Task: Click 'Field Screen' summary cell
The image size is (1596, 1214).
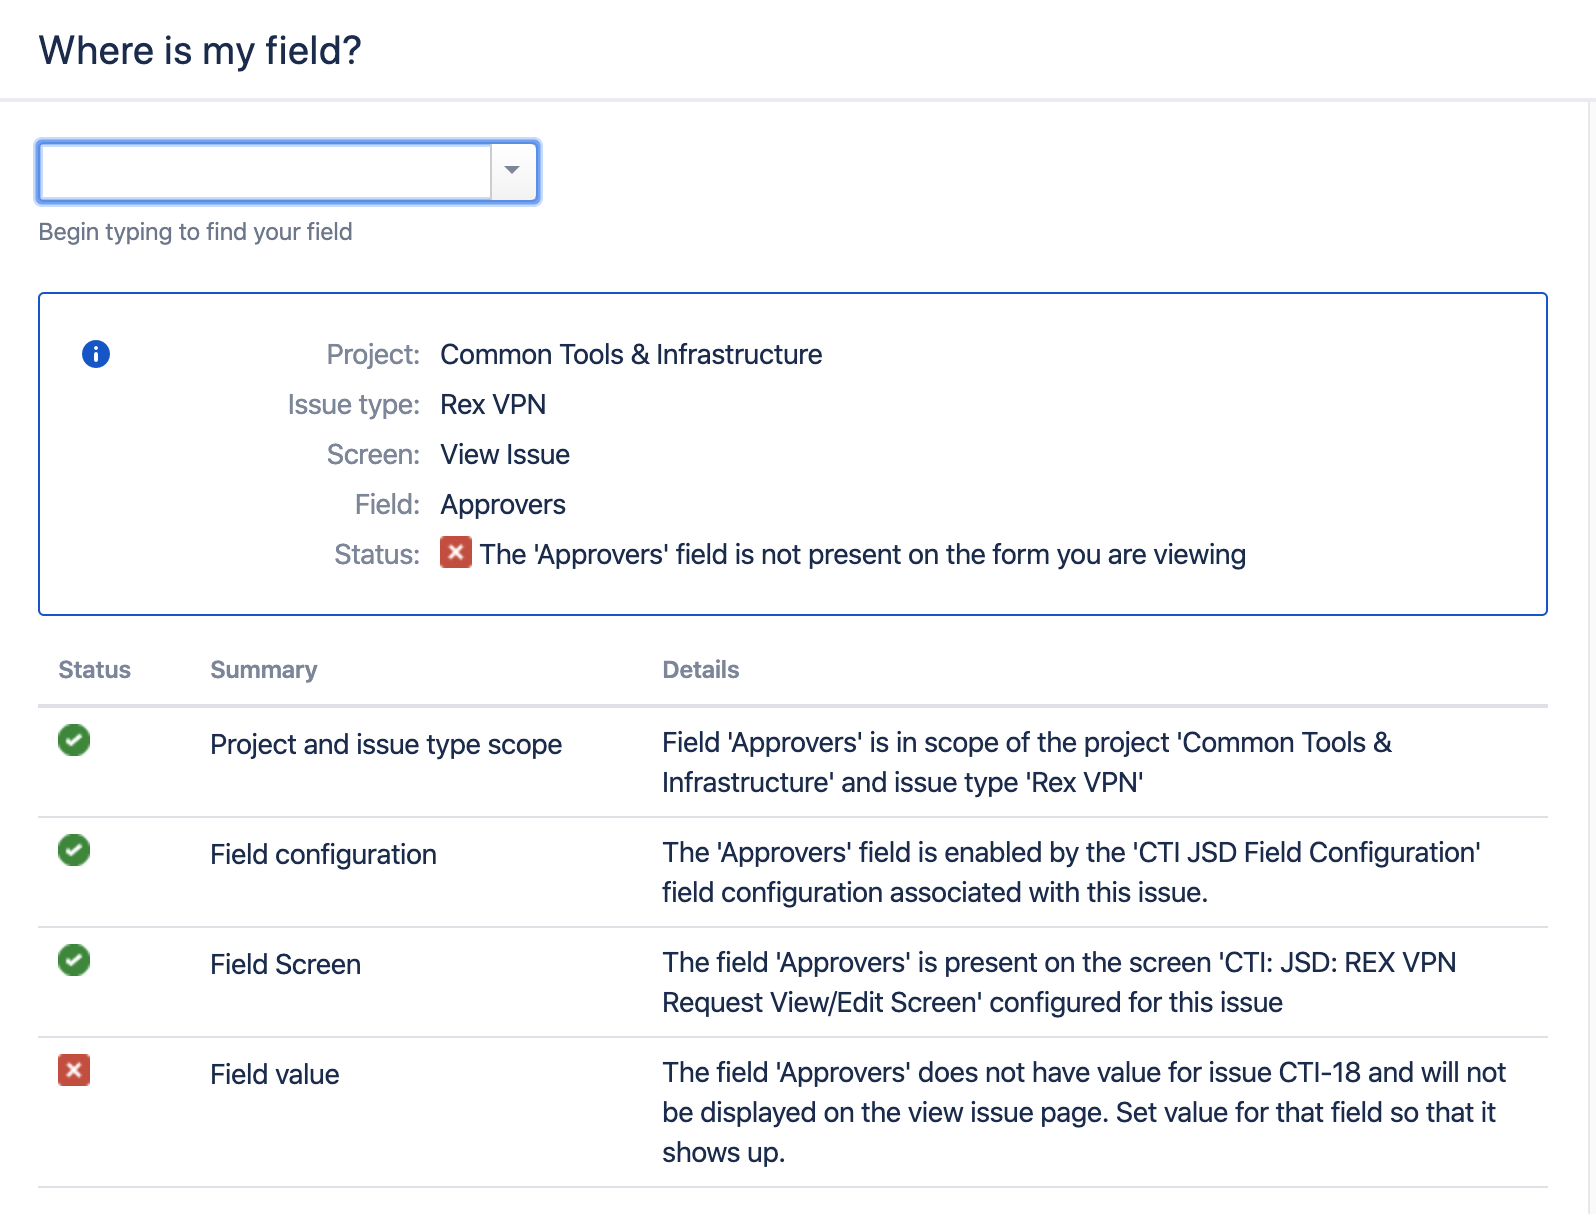Action: pos(285,965)
